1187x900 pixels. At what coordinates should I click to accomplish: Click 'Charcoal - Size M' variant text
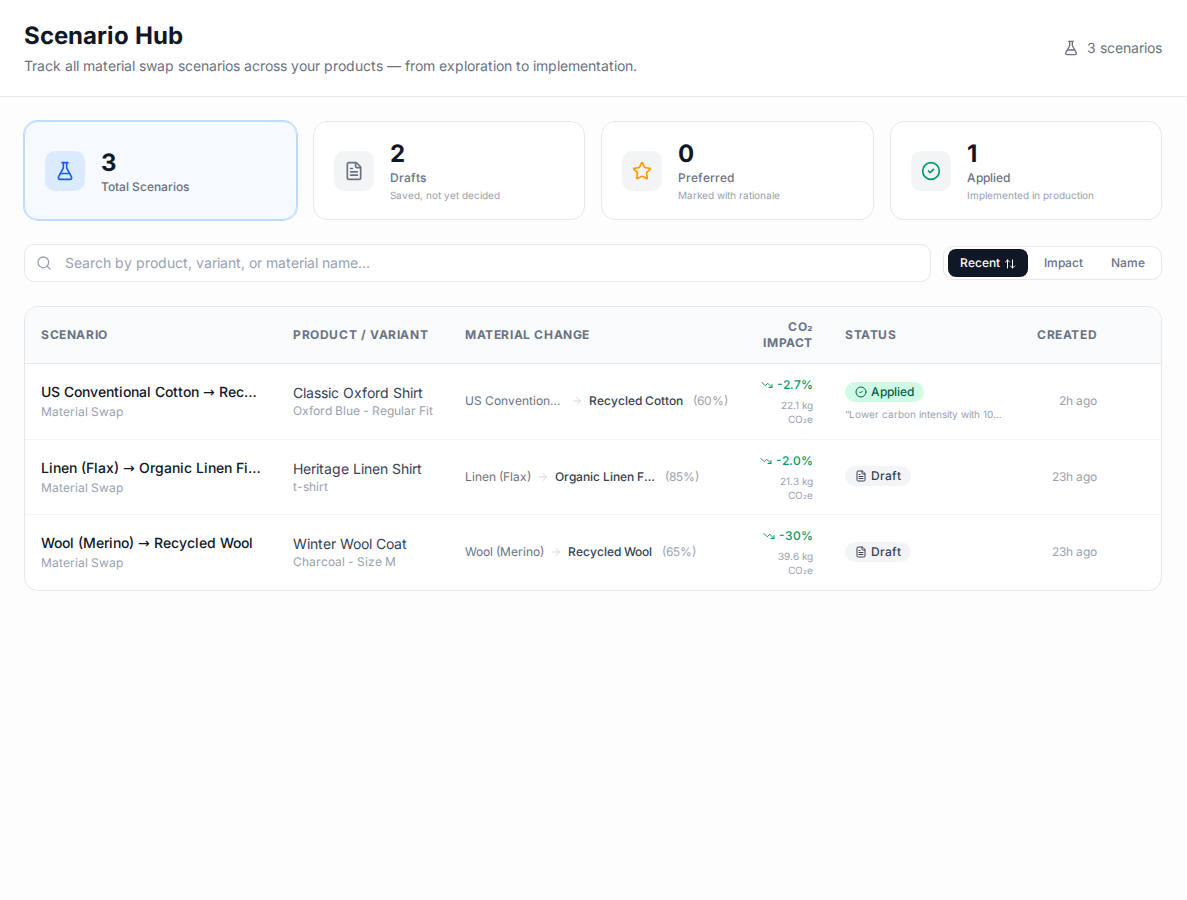pos(344,562)
